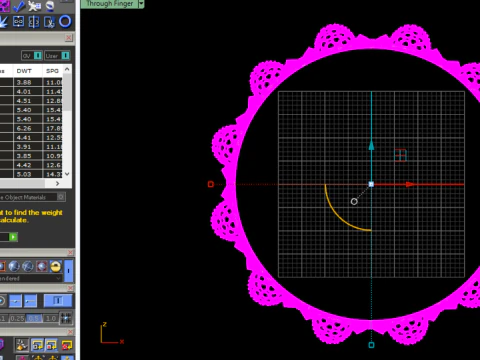Click the yellow-arrow icon with white square
The width and height of the screenshot is (480, 360).
coord(37,345)
